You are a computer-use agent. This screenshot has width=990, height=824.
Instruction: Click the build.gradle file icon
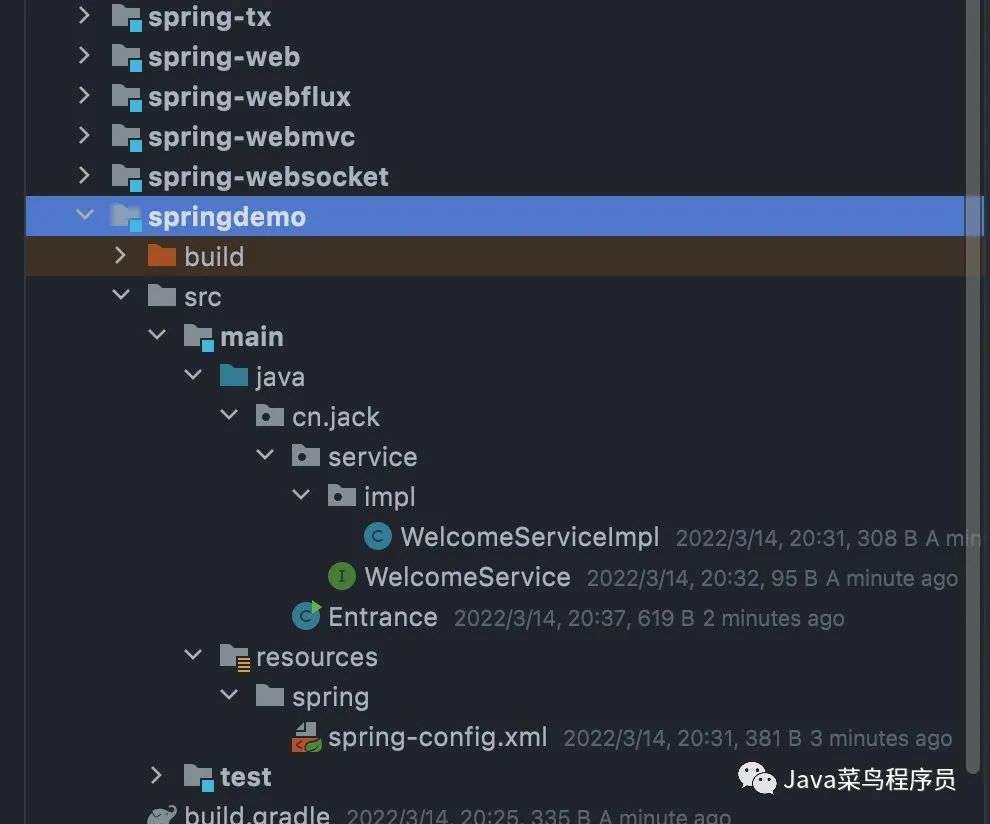coord(162,815)
